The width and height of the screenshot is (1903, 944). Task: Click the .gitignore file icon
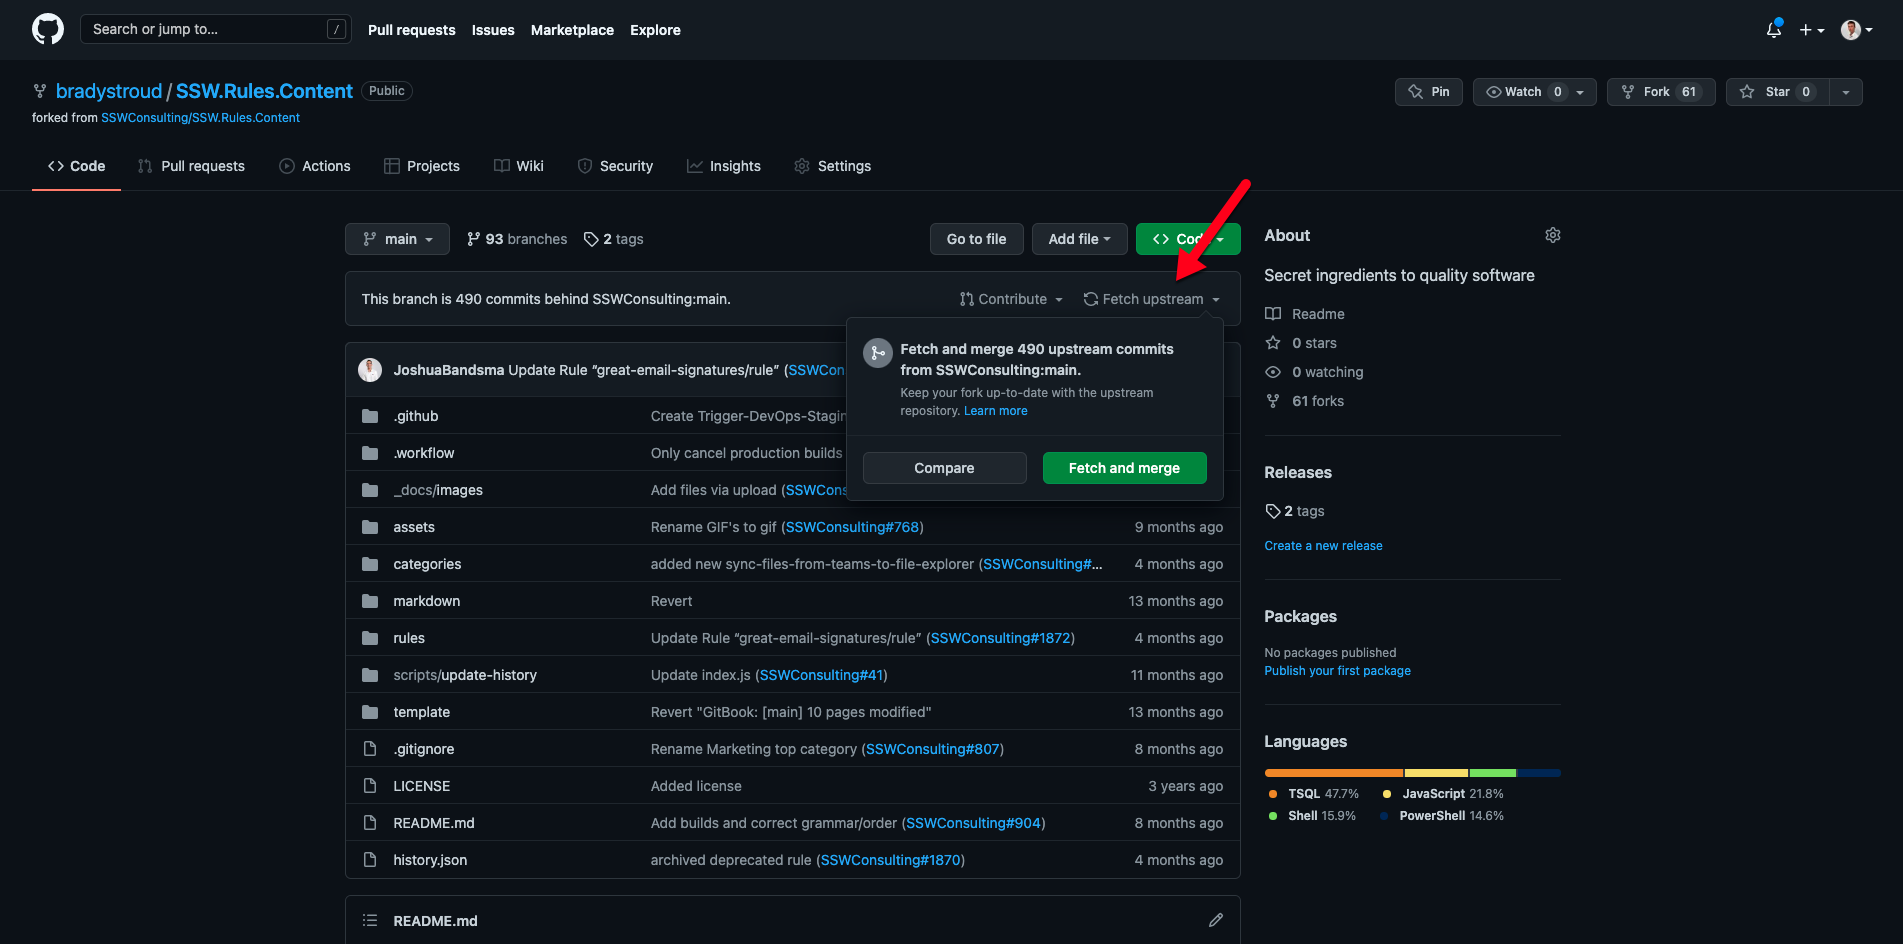tap(370, 749)
